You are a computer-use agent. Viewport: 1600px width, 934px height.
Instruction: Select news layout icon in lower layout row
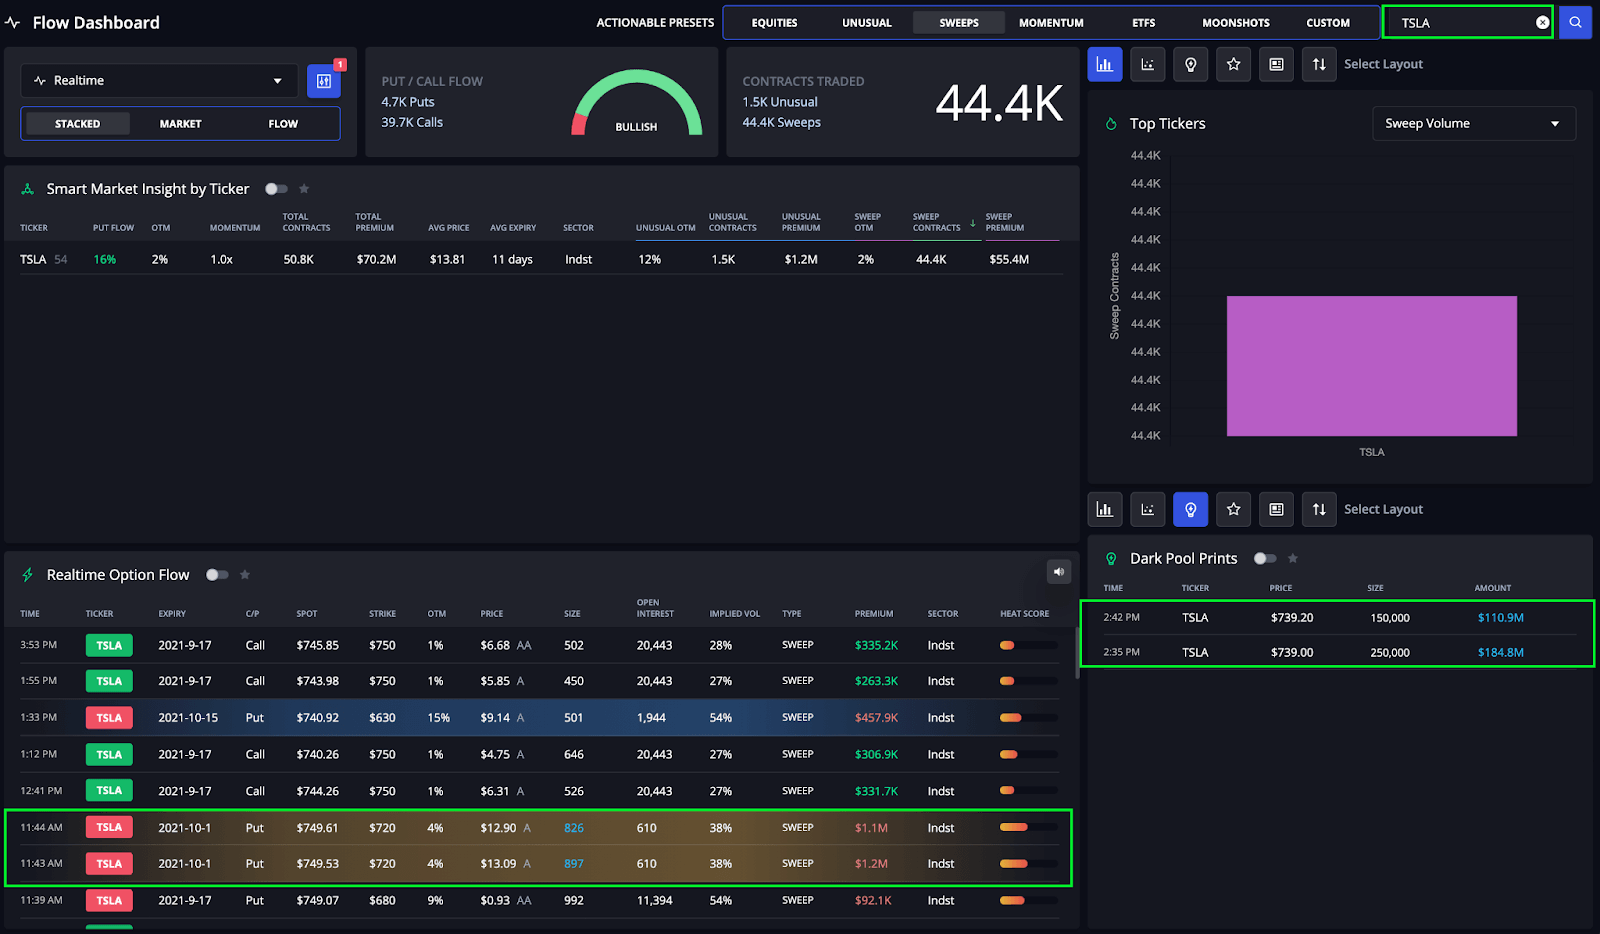click(1277, 509)
